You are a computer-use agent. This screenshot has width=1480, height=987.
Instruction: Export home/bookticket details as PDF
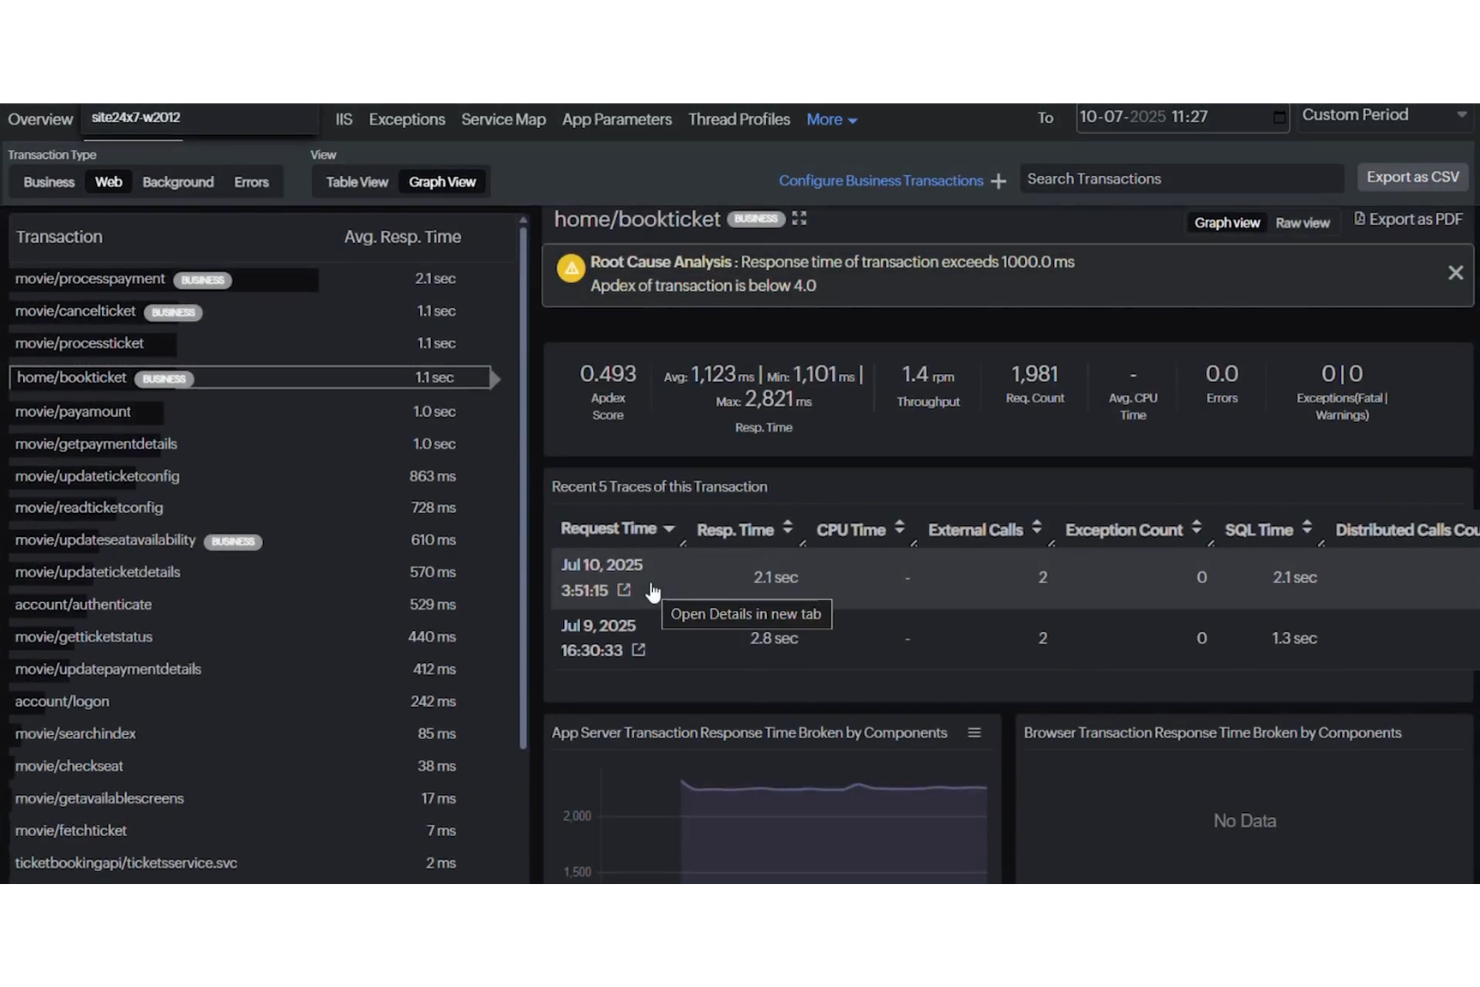click(x=1408, y=219)
